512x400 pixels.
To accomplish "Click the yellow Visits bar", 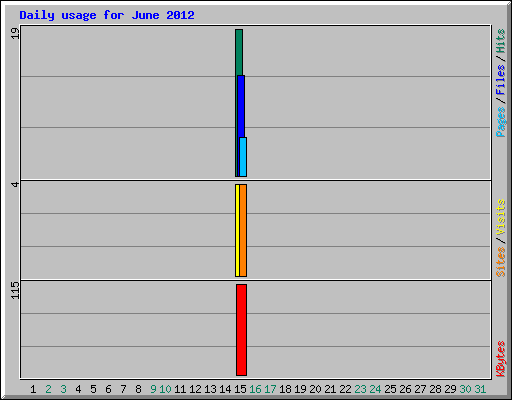I will [237, 230].
